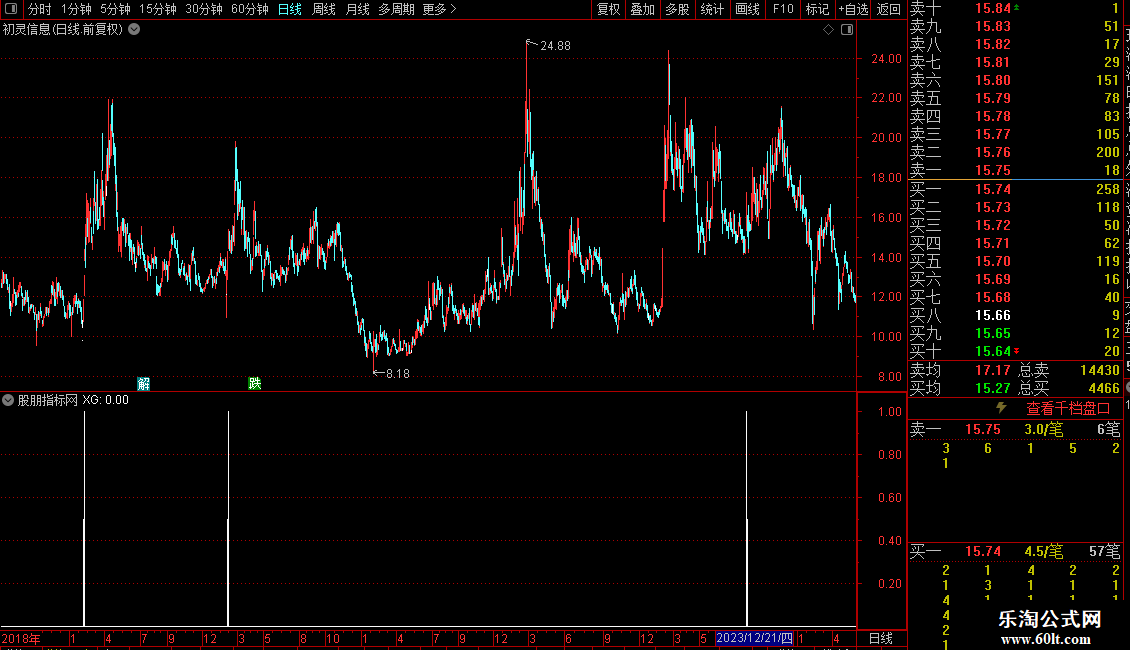Open 多股 multi-stock view
The height and width of the screenshot is (650, 1130).
click(677, 9)
